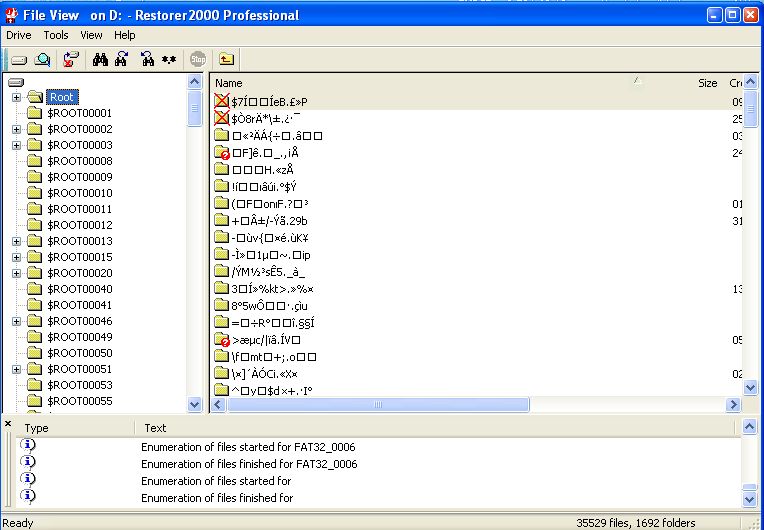The image size is (764, 530).
Task: Select the $ROOT00011 tree folder
Action: coord(80,209)
